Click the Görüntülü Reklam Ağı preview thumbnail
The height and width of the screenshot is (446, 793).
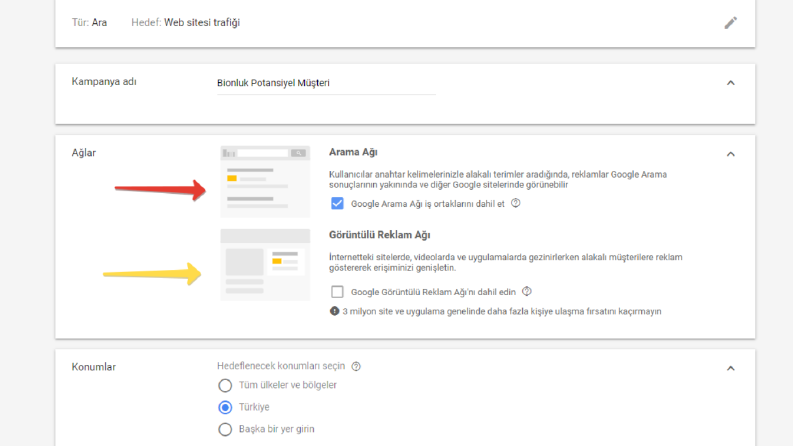pos(265,264)
